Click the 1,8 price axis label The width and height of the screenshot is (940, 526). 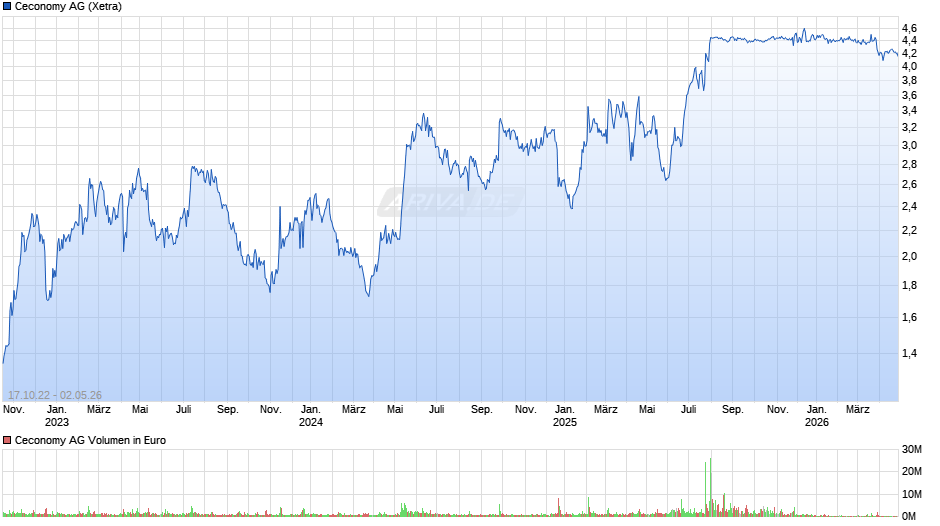point(909,285)
